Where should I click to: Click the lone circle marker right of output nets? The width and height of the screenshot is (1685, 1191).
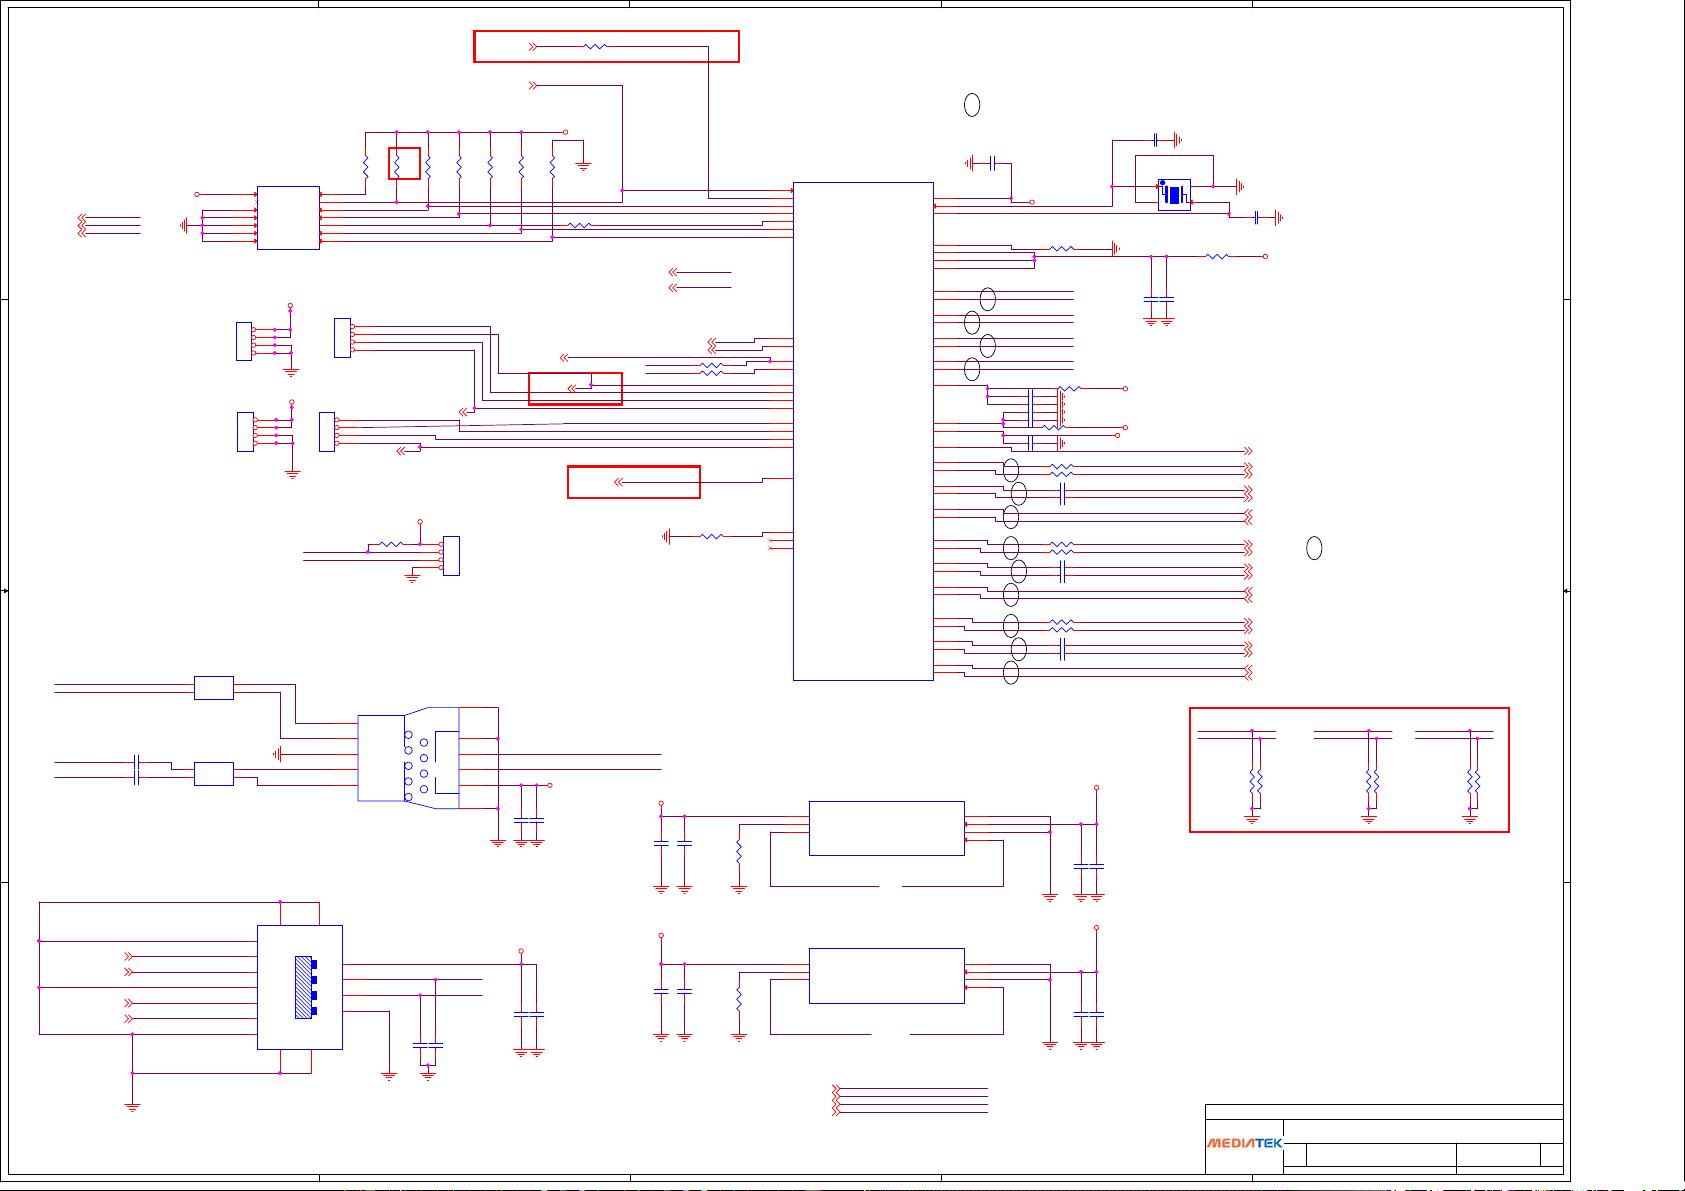click(x=1314, y=548)
